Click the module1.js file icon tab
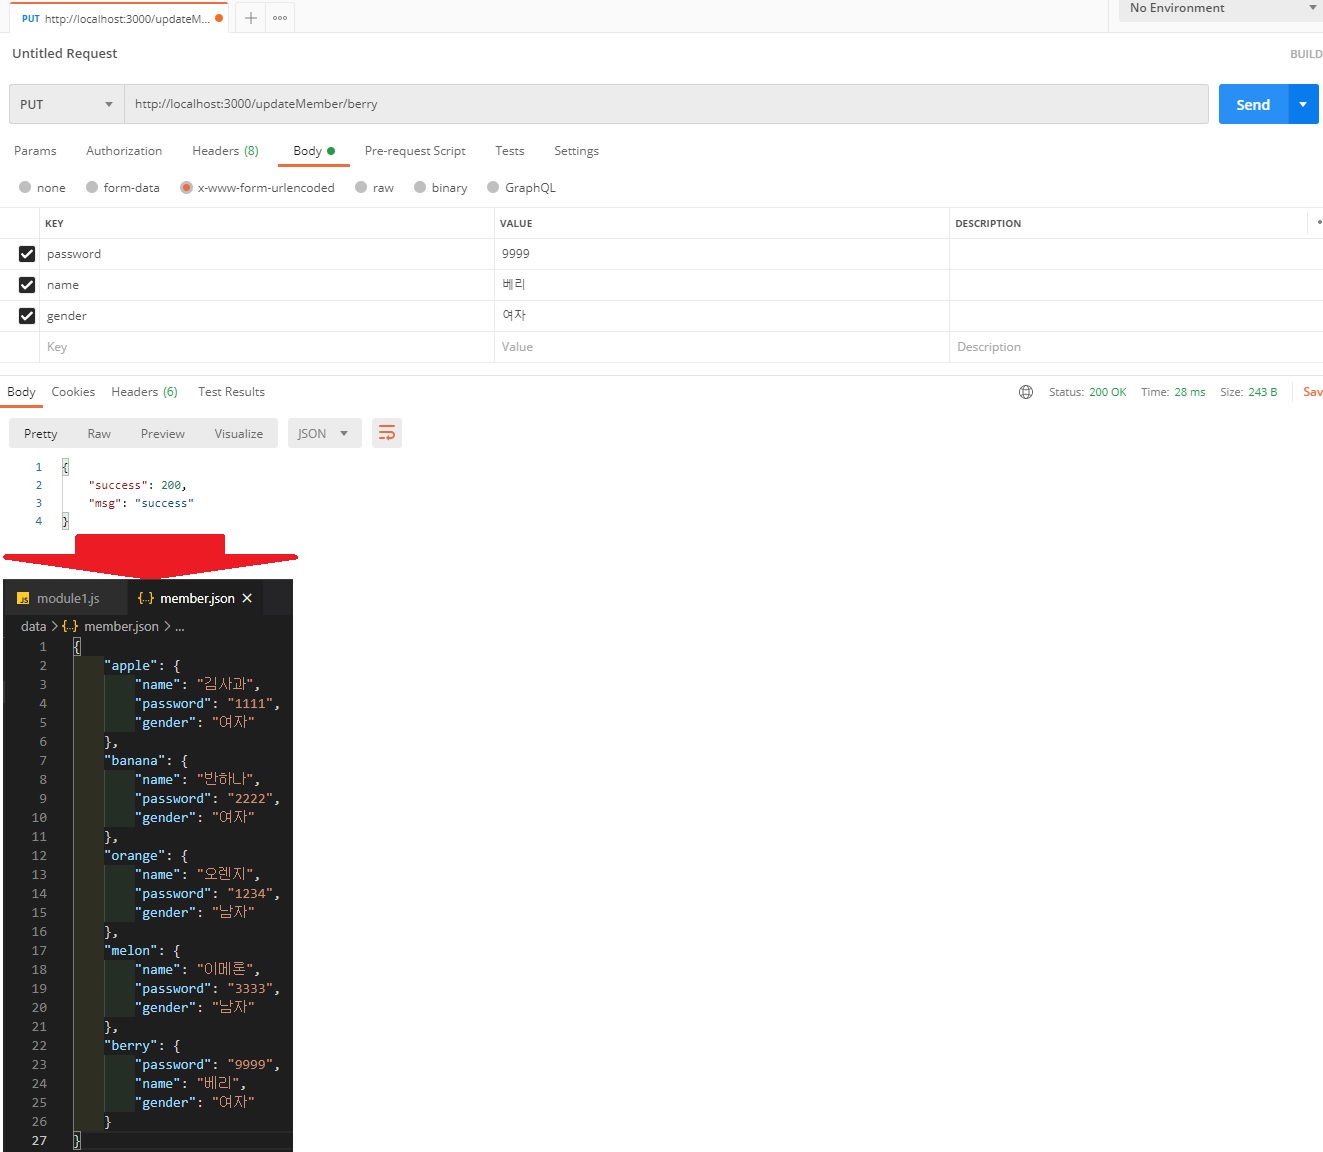The image size is (1323, 1152). pyautogui.click(x=23, y=599)
